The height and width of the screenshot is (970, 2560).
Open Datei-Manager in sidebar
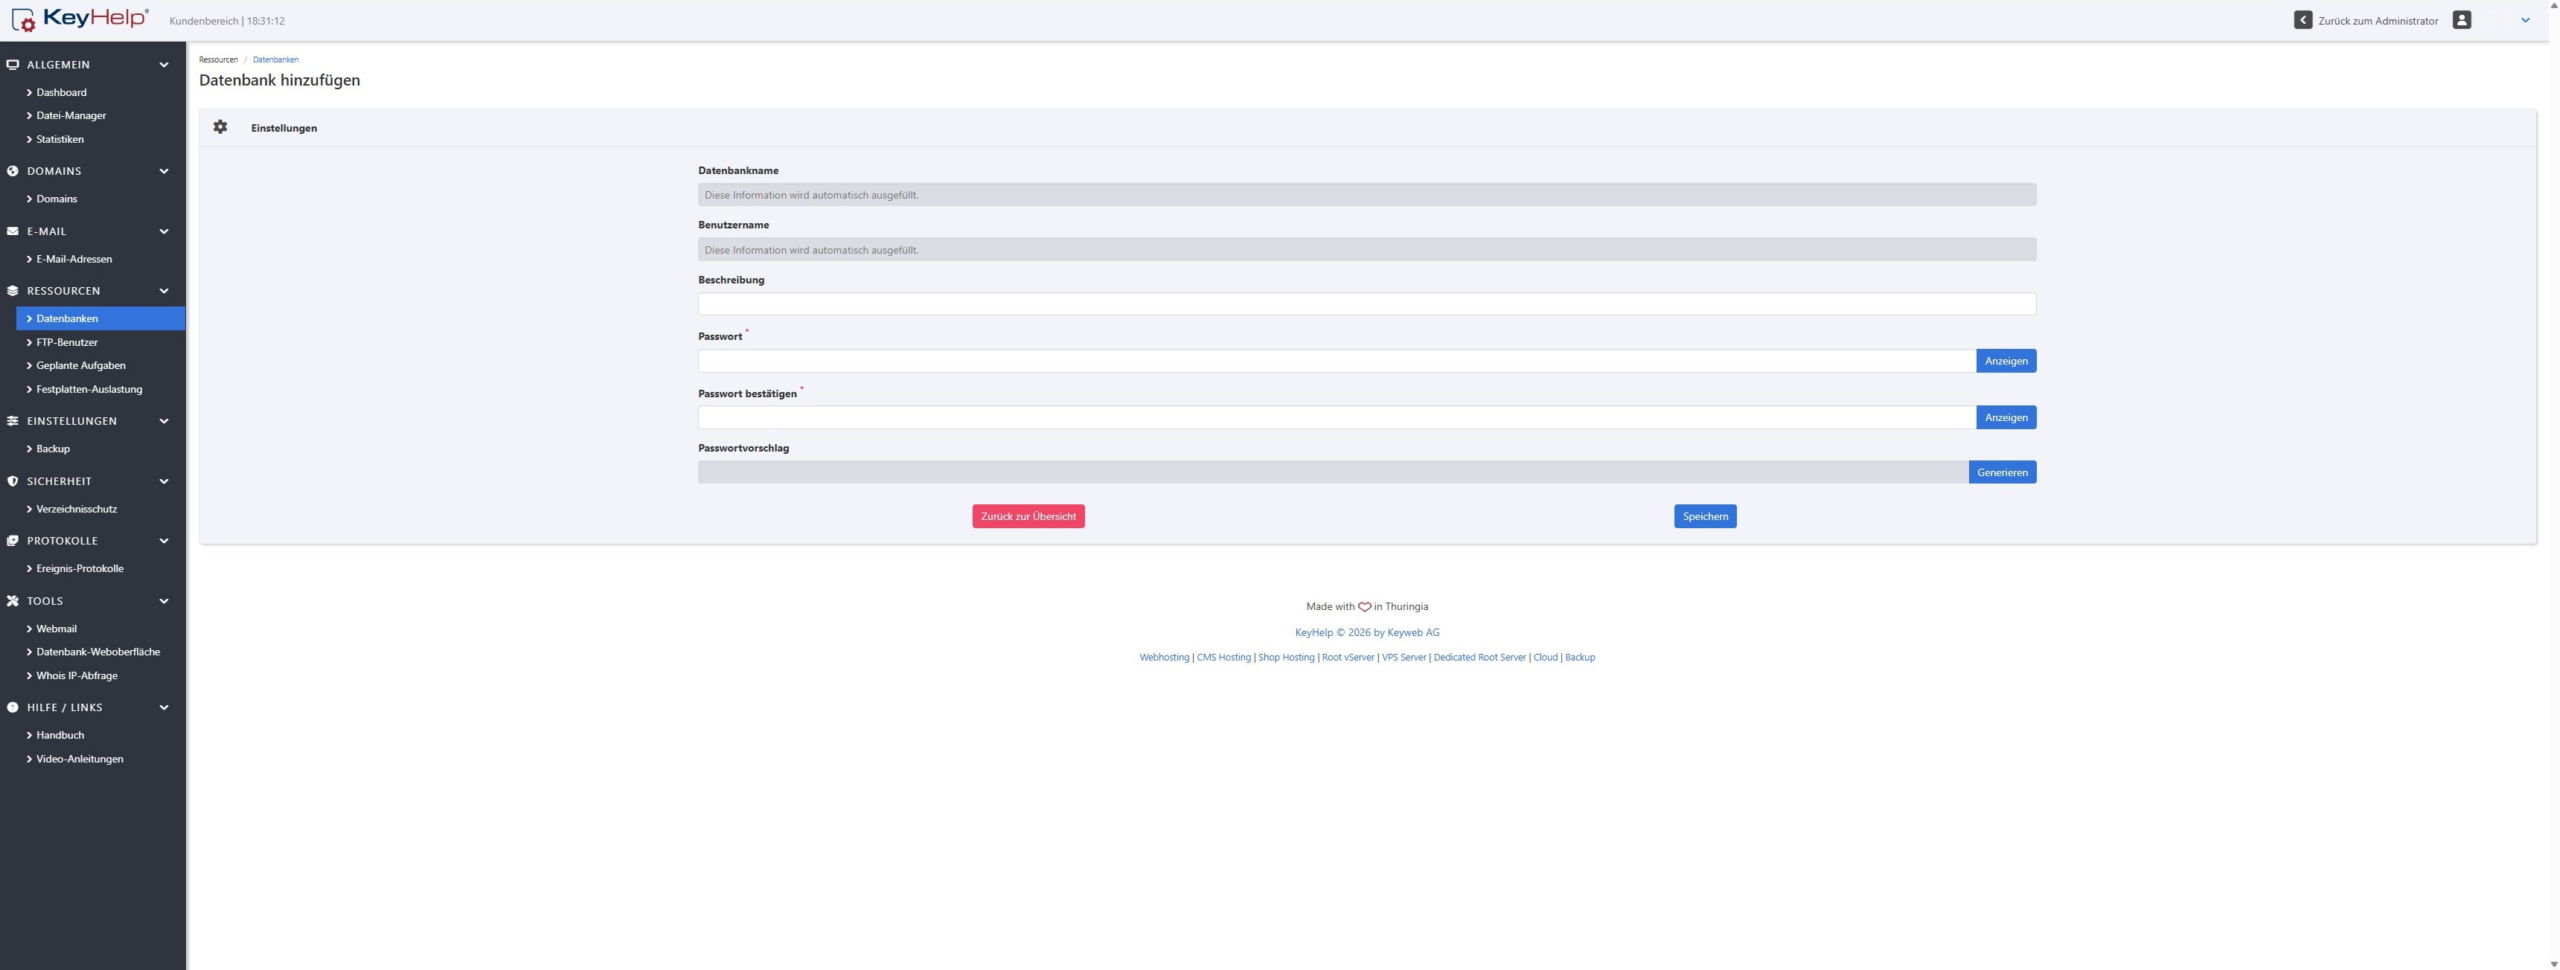point(71,115)
